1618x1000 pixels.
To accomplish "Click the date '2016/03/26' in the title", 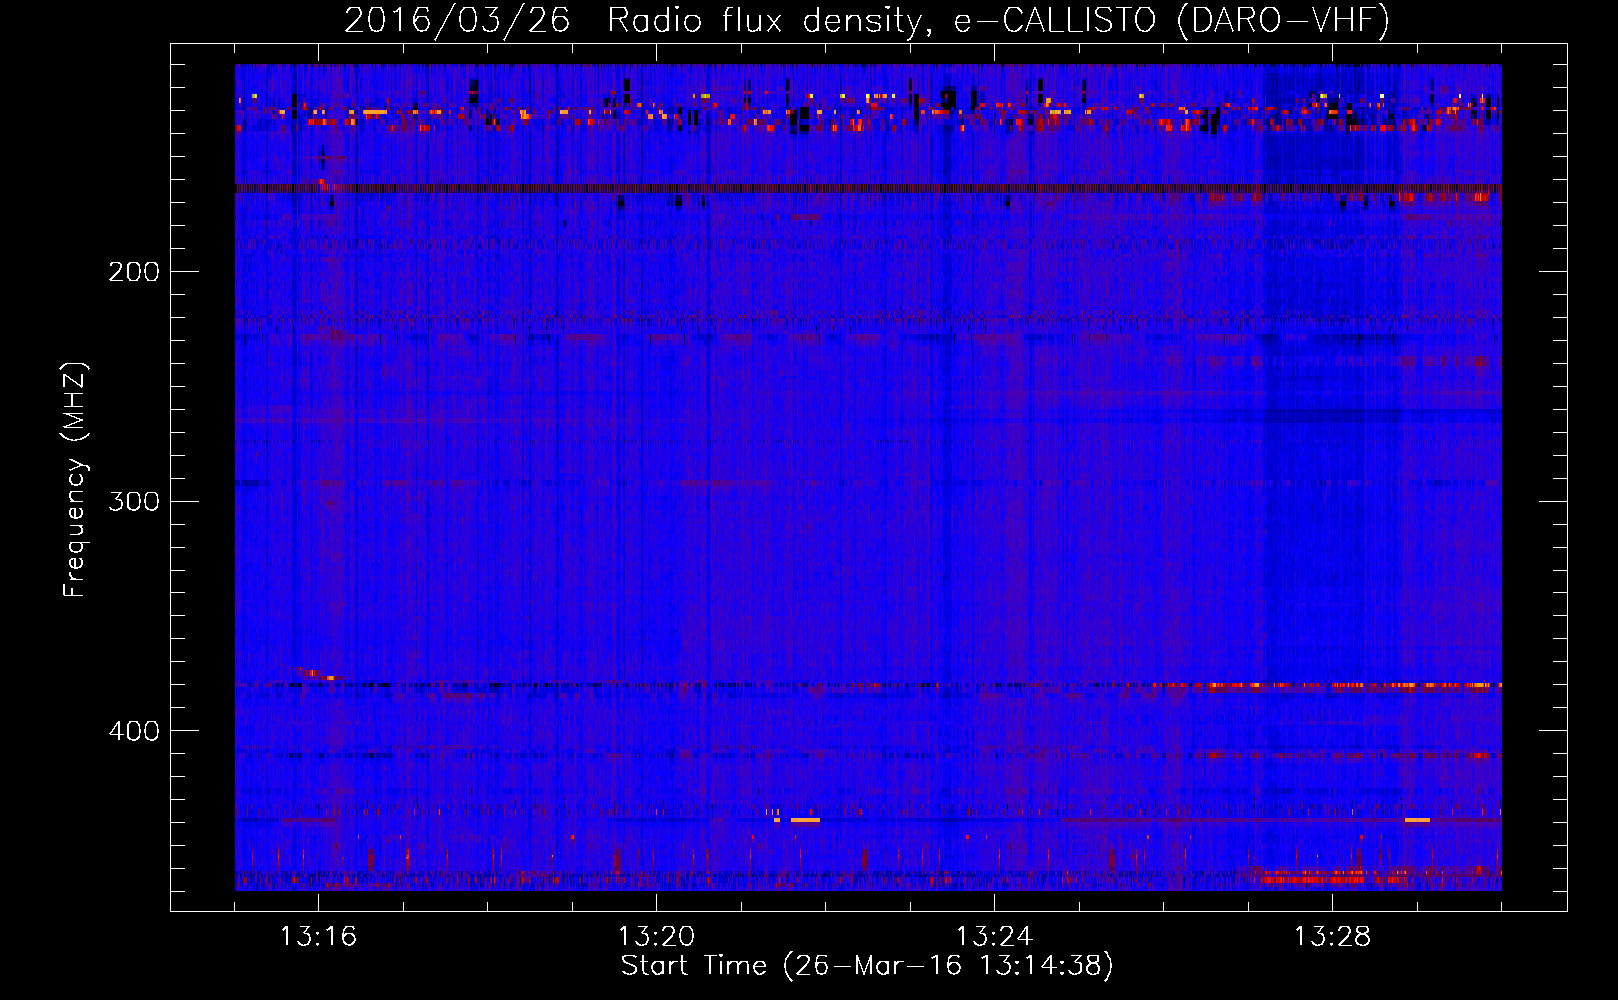I will tap(457, 20).
